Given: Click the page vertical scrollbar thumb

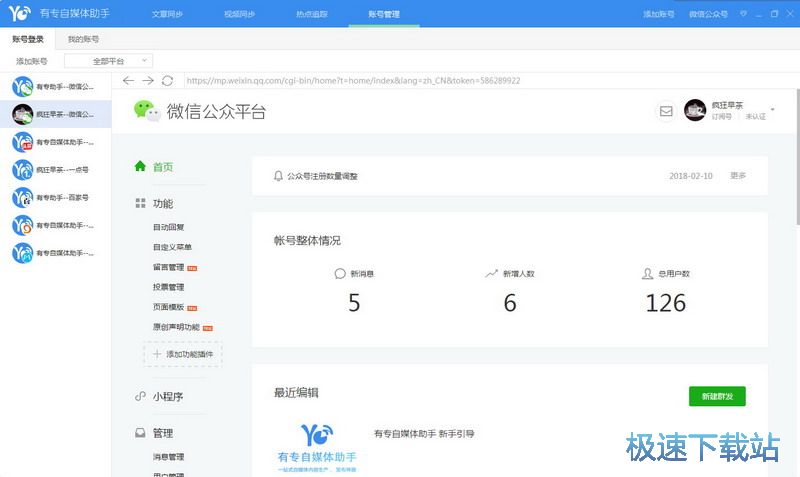Looking at the screenshot, I should (798, 157).
